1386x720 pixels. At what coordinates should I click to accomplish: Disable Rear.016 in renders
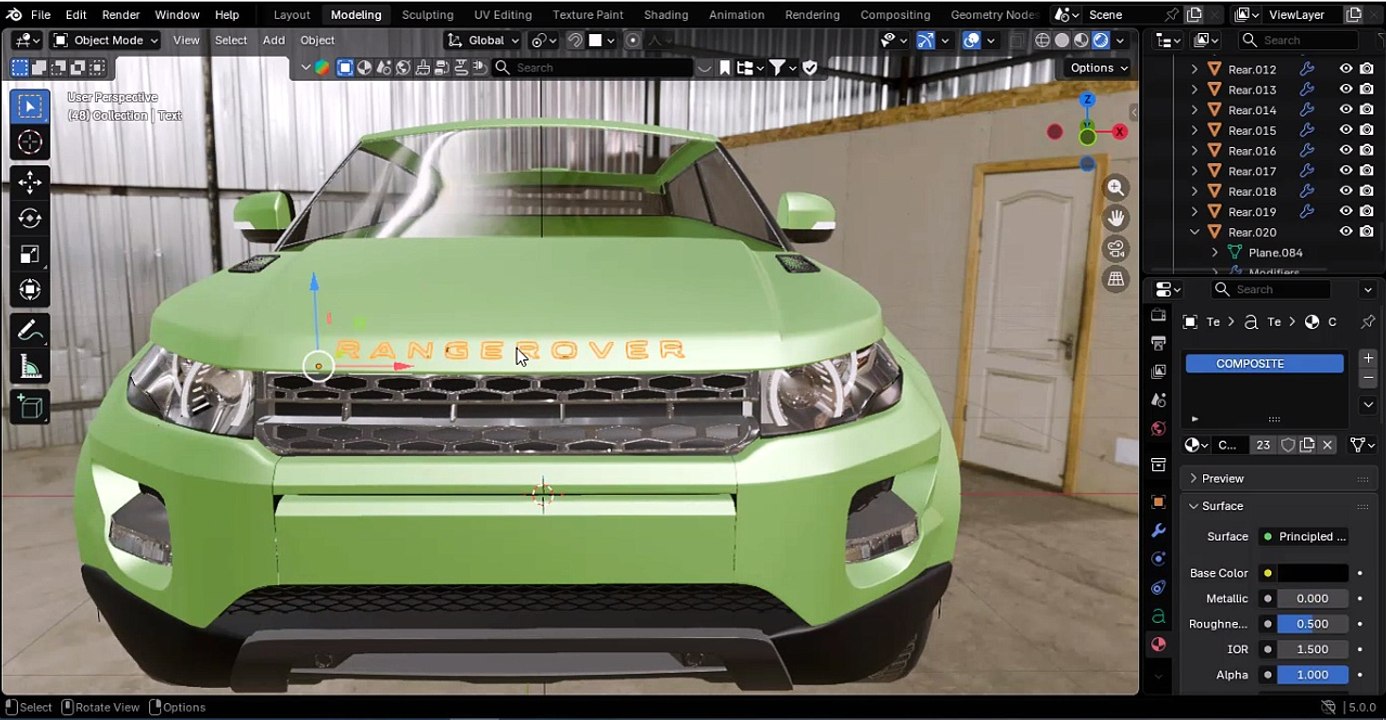click(1366, 151)
